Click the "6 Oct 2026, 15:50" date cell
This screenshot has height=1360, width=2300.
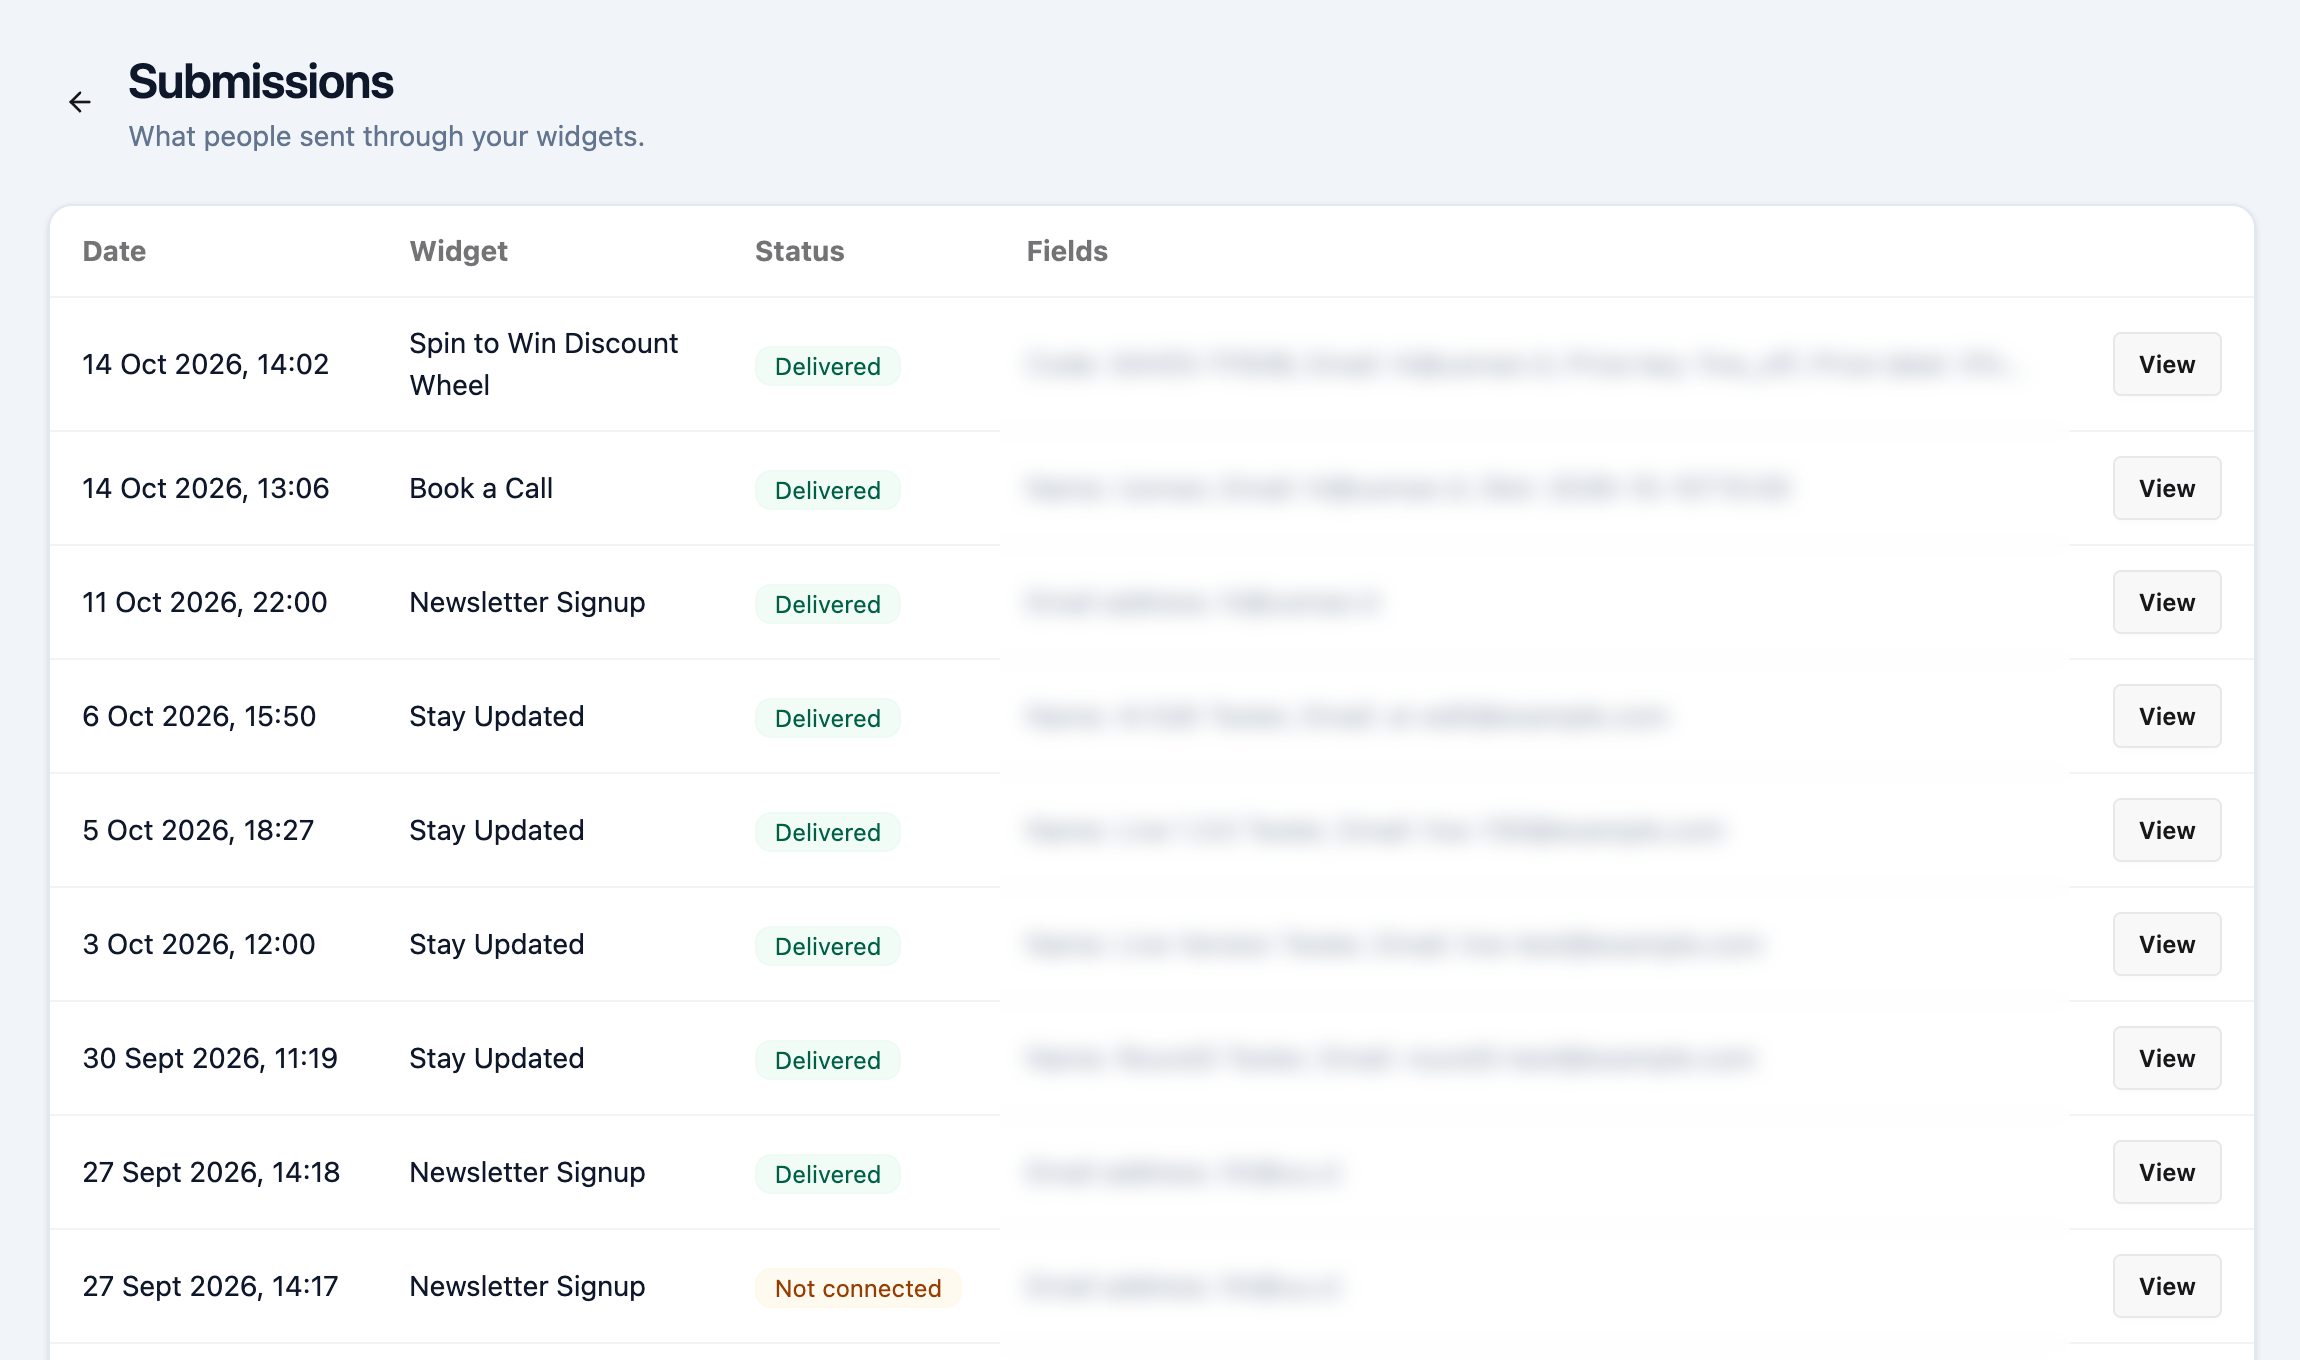(199, 716)
